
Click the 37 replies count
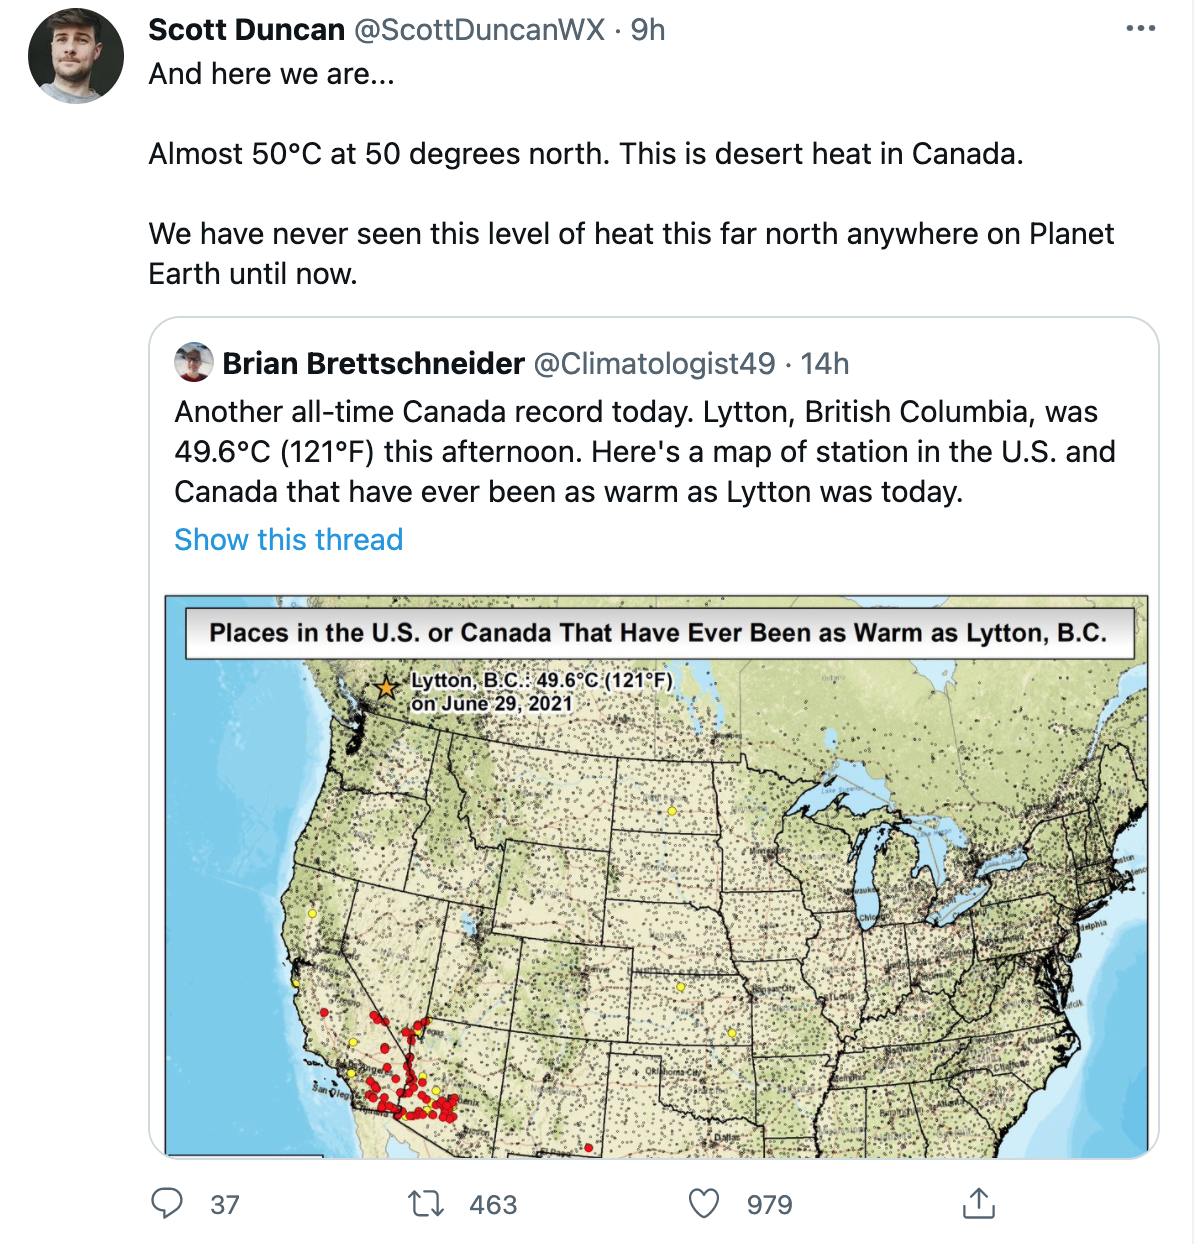pos(225,1205)
